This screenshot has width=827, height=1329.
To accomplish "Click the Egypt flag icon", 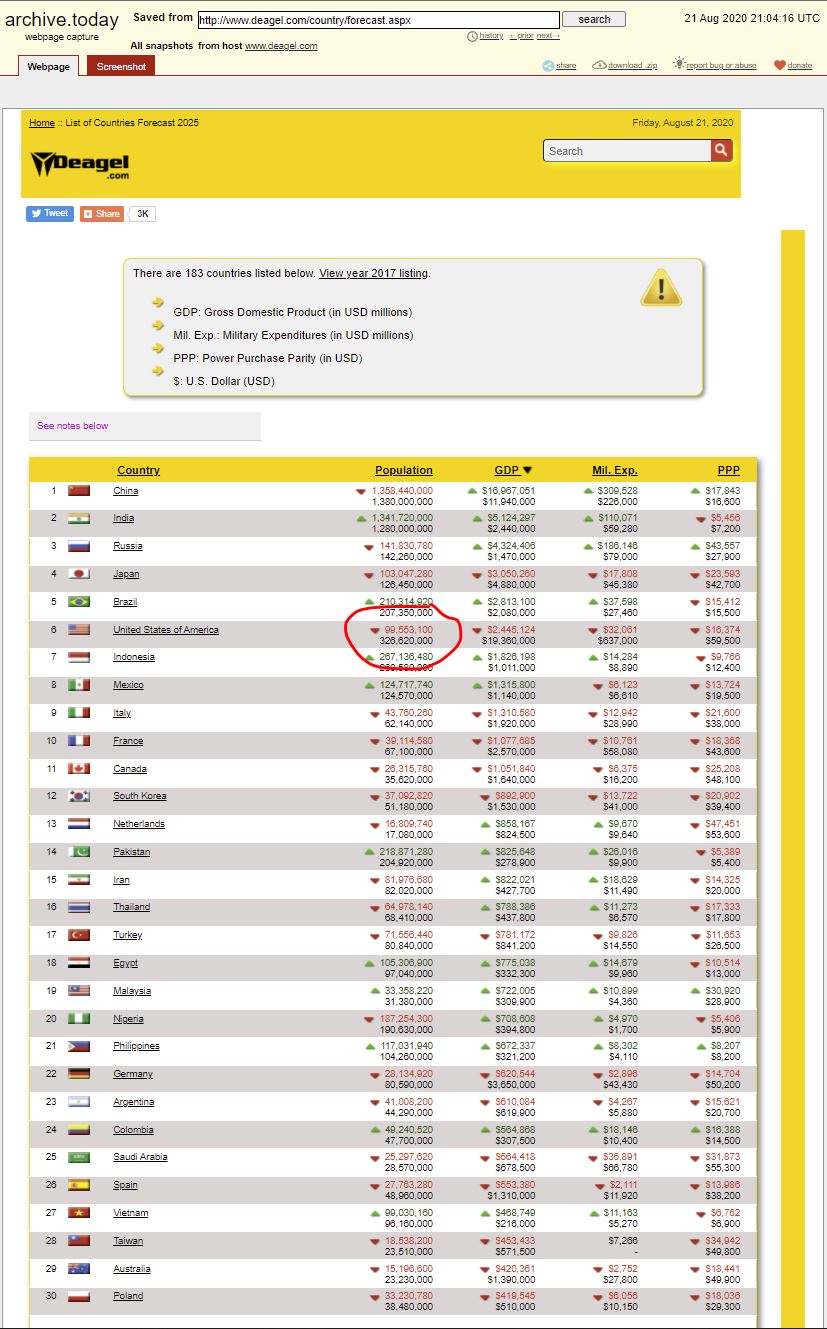I will coord(79,963).
